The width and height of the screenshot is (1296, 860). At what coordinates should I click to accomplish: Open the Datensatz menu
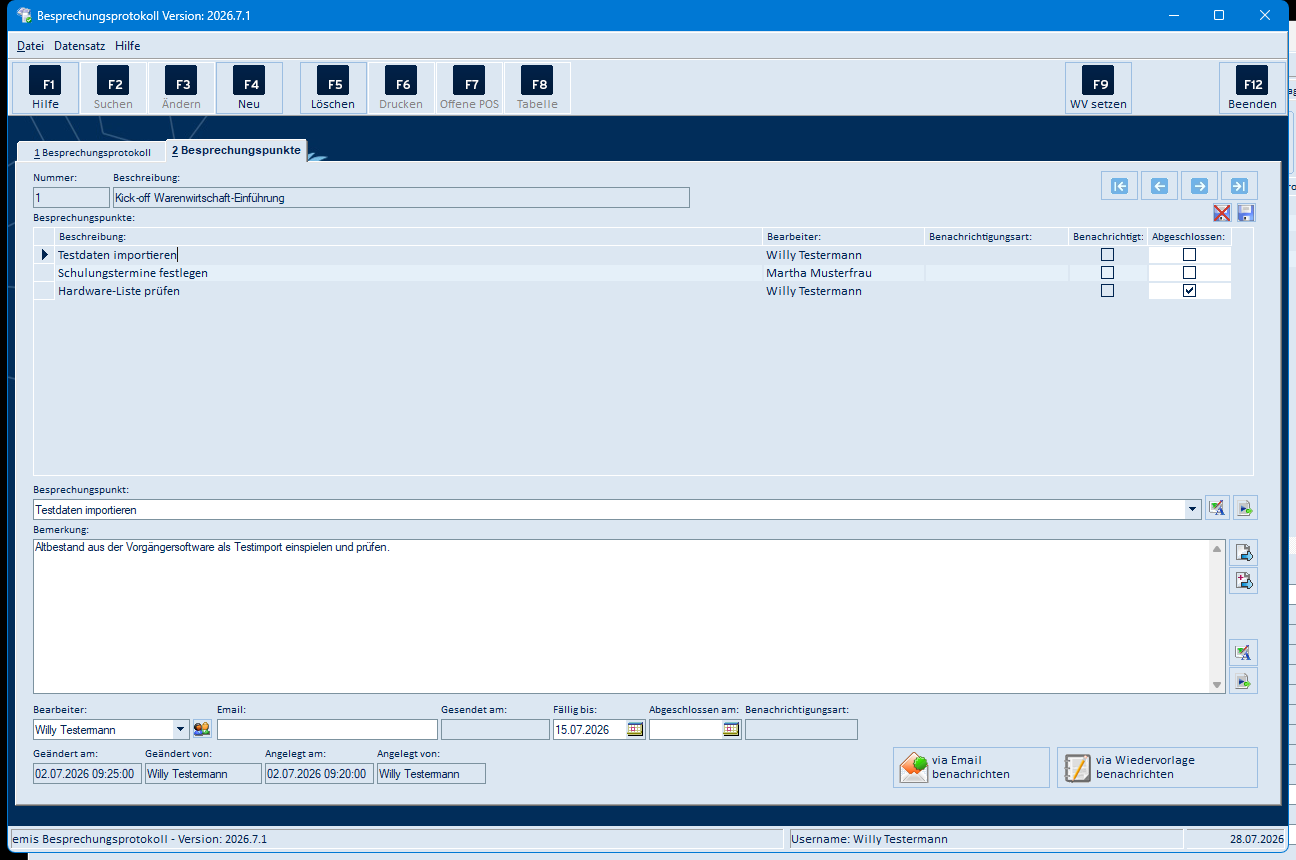coord(80,46)
